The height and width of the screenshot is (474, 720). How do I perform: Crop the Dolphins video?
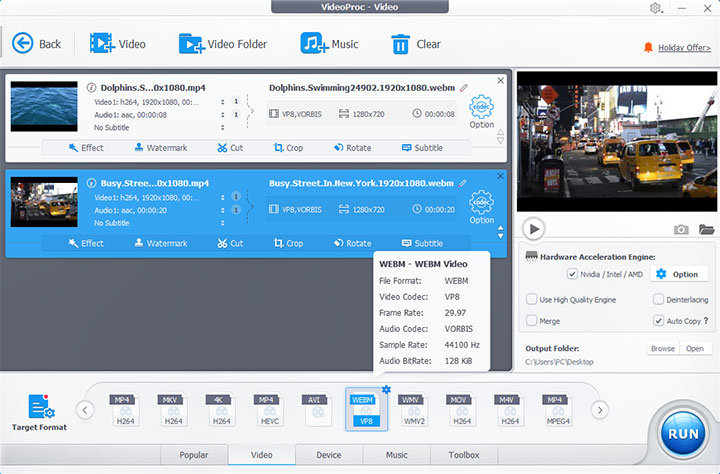[288, 147]
